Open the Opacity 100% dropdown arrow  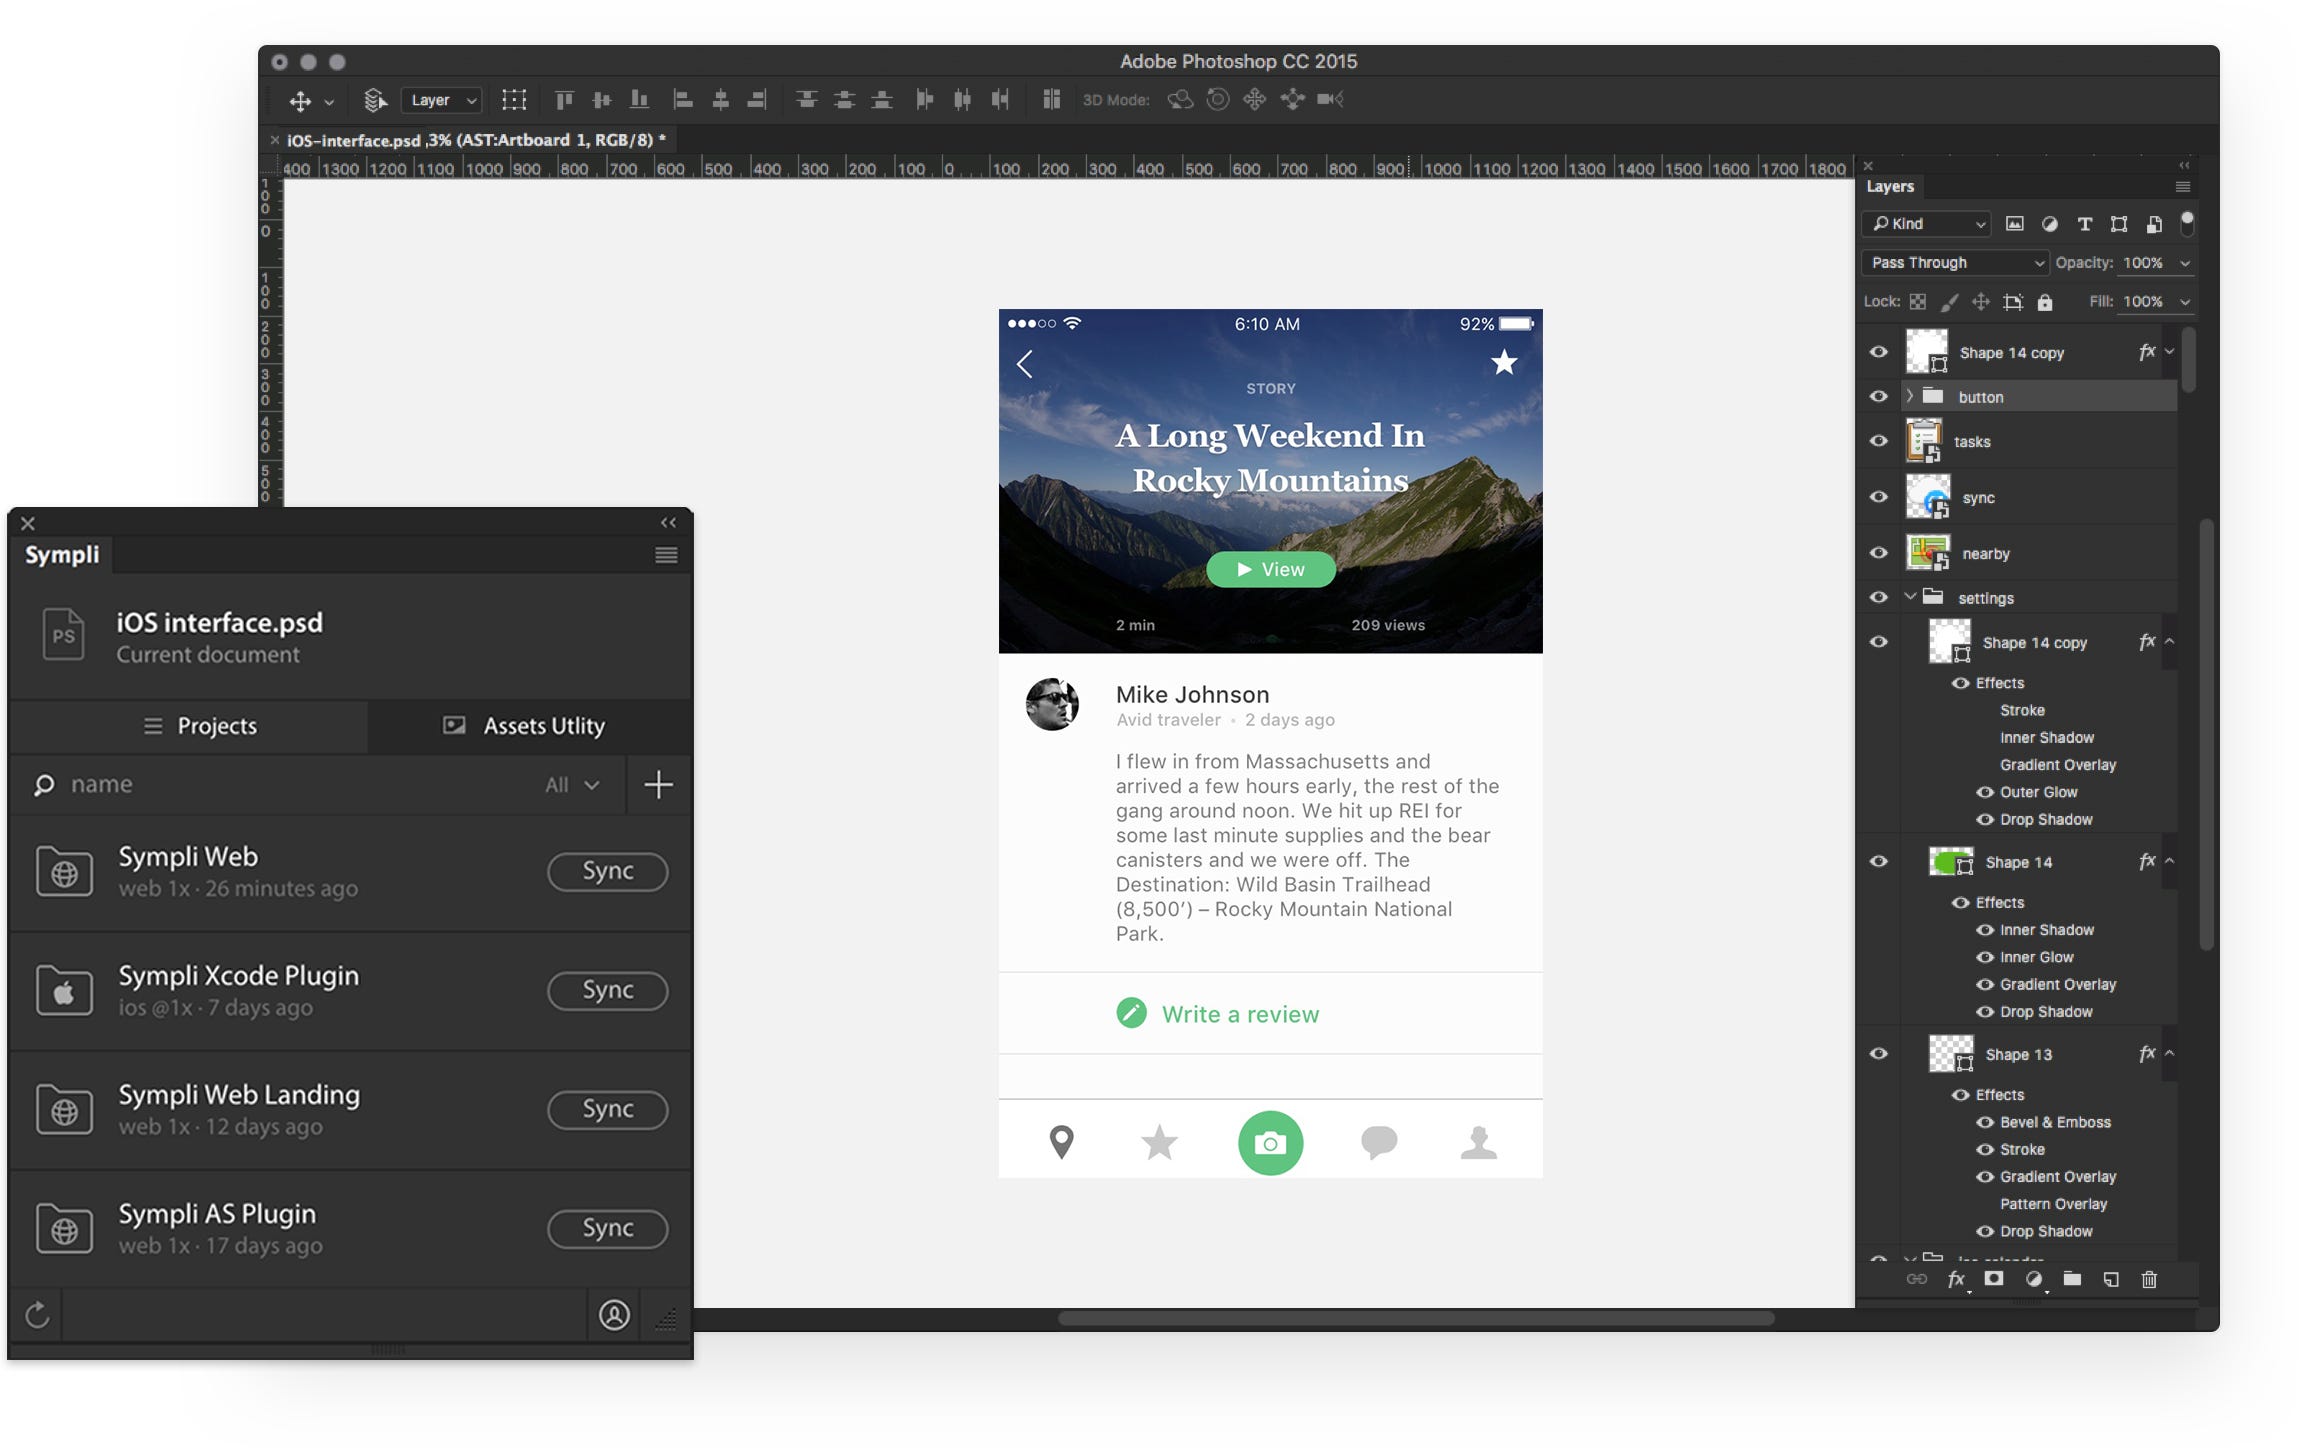(2185, 263)
